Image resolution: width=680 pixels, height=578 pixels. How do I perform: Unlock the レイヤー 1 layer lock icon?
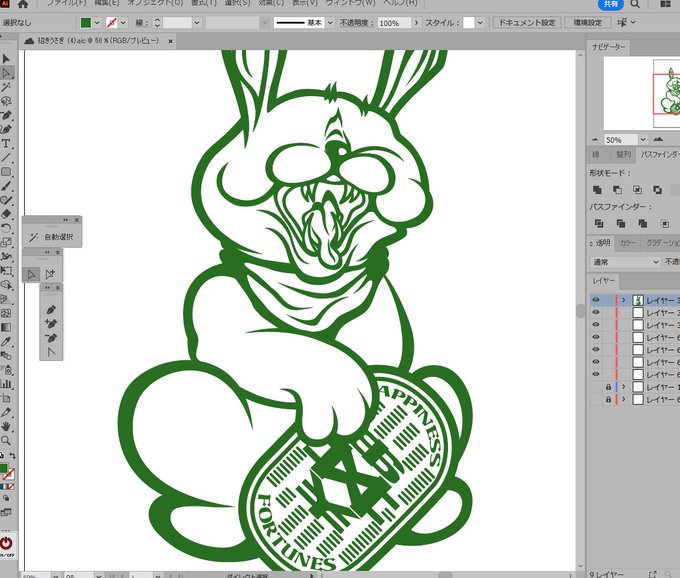tap(608, 387)
